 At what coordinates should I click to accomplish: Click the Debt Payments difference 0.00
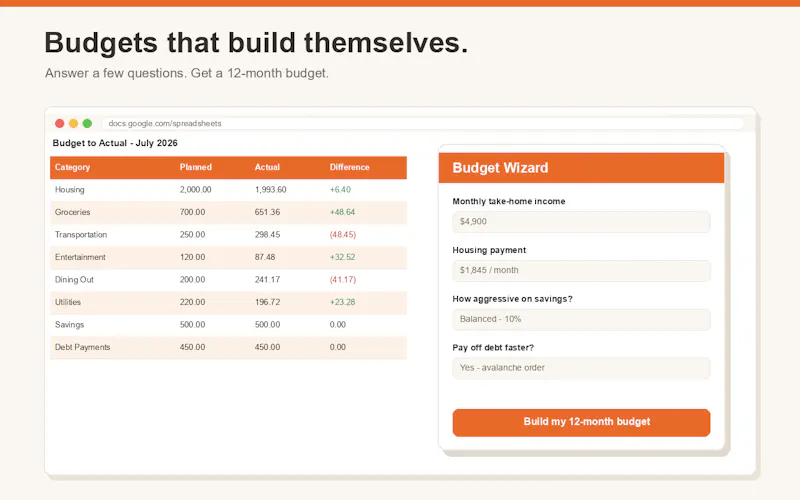coord(337,347)
